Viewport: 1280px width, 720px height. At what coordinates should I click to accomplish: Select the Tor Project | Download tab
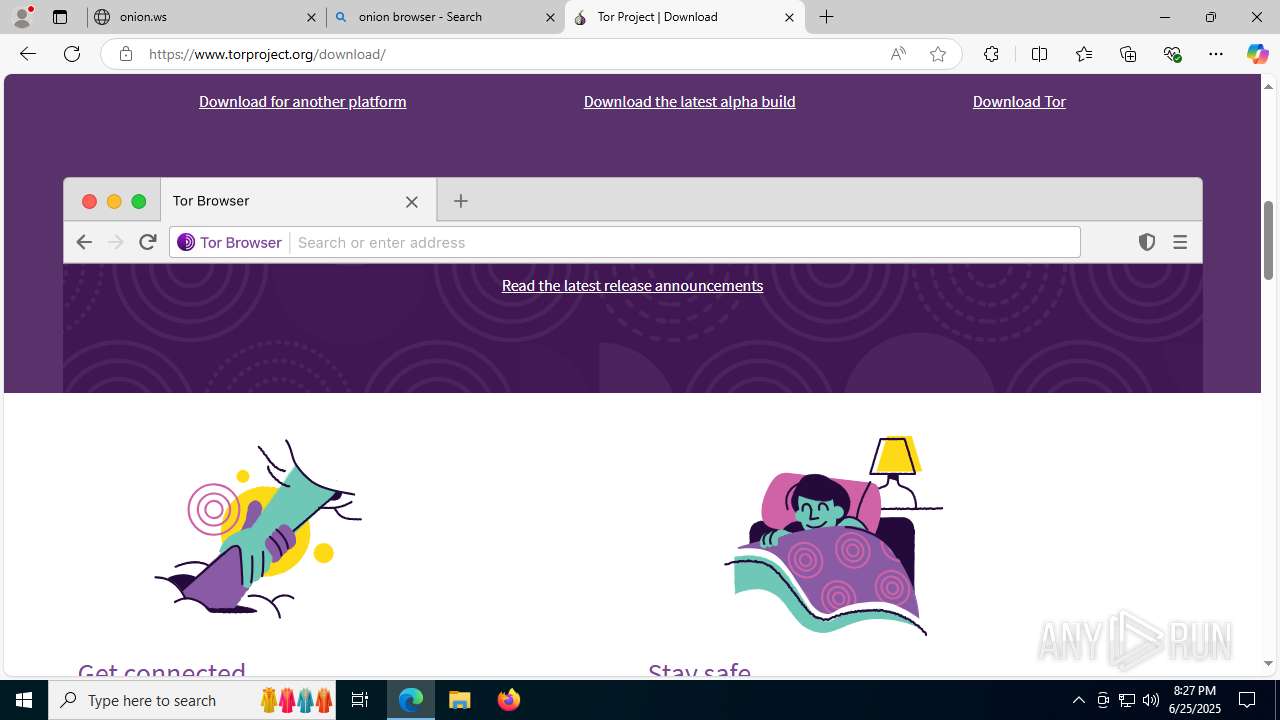point(684,17)
